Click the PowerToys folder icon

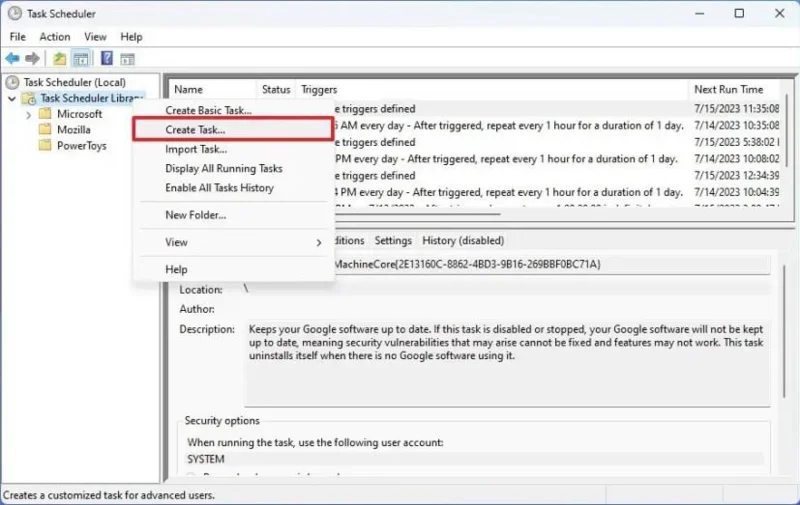tap(45, 145)
